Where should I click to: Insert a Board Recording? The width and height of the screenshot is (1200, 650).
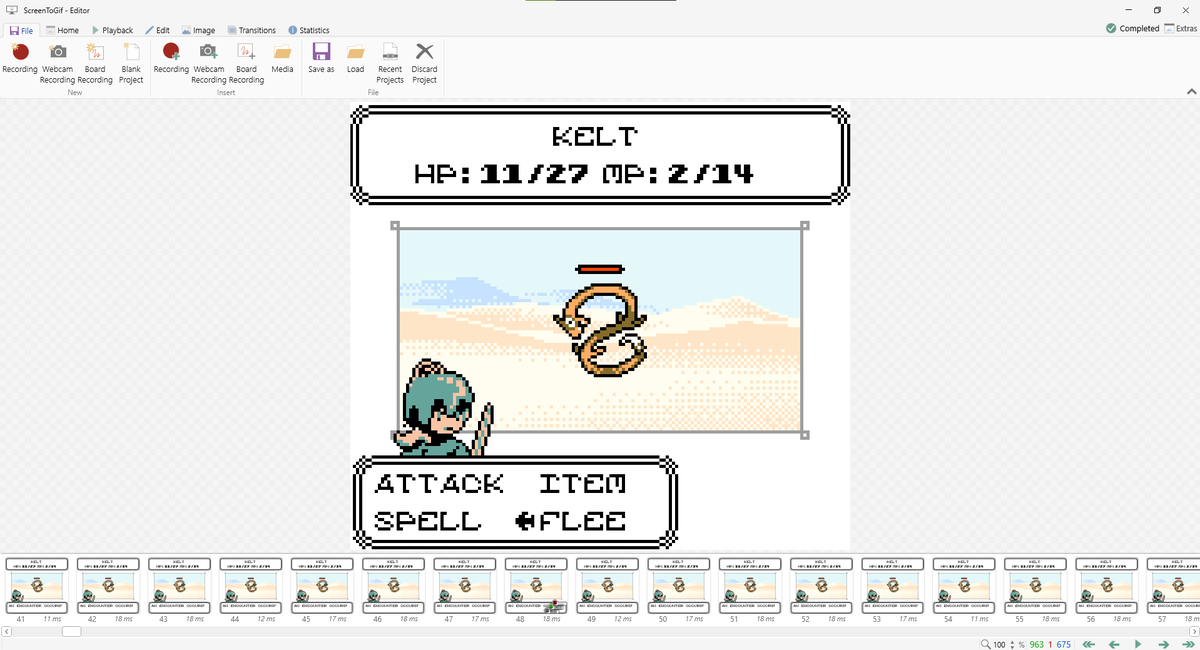click(246, 62)
